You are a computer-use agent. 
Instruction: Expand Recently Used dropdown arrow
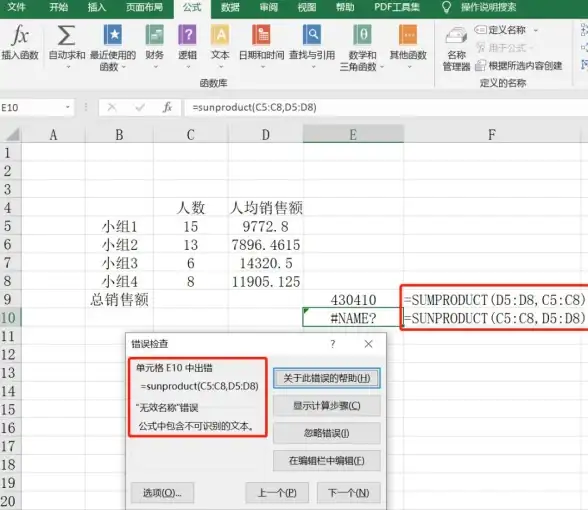point(123,67)
